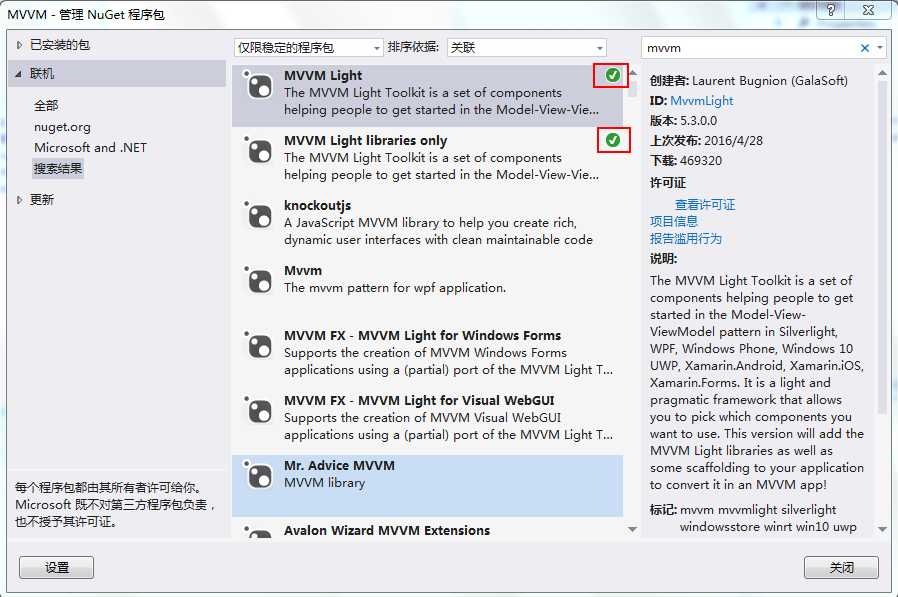
Task: Open the 查看许可证 link
Action: [705, 205]
